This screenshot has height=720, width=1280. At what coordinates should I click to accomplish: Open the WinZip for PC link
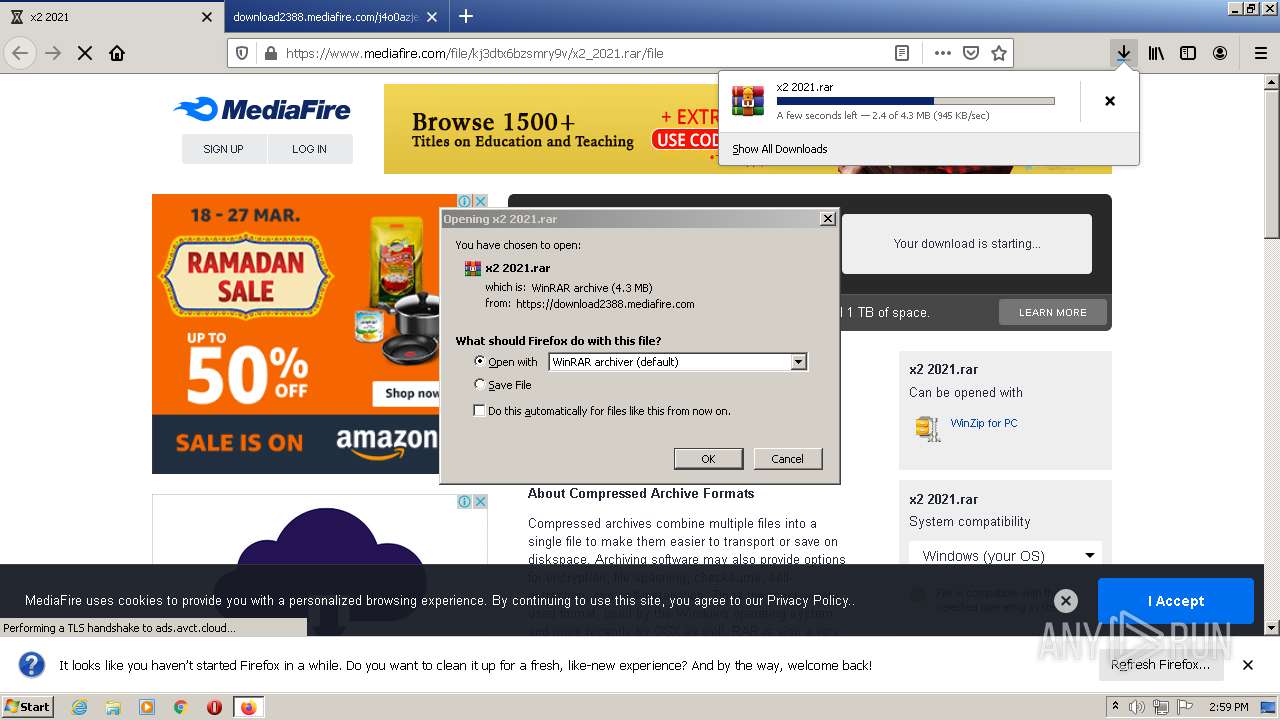984,423
